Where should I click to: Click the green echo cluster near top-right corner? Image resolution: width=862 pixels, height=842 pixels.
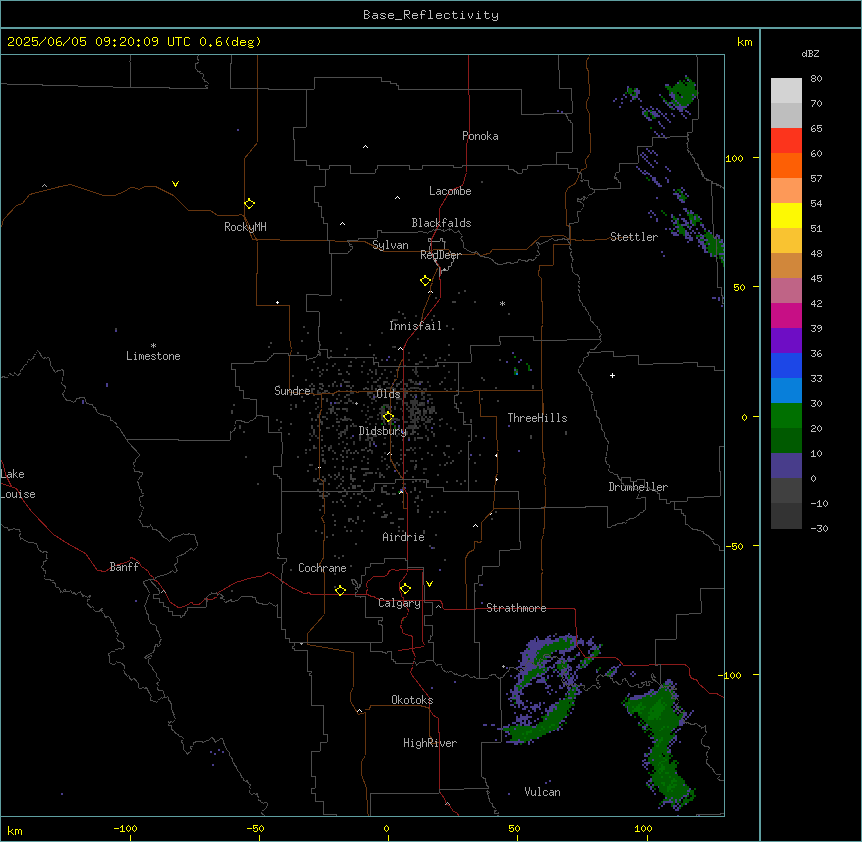(x=681, y=92)
